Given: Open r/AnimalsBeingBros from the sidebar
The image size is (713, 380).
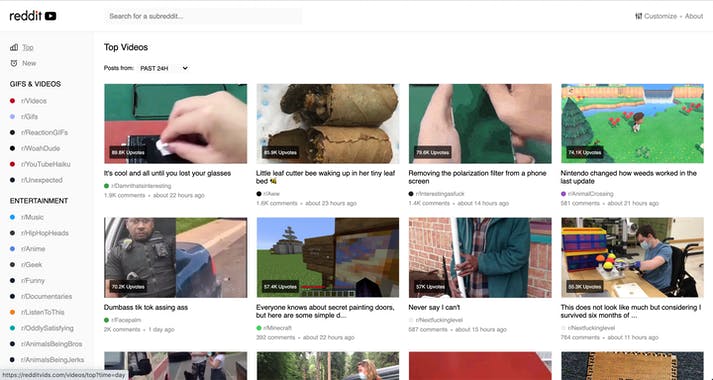Looking at the screenshot, I should (x=51, y=344).
